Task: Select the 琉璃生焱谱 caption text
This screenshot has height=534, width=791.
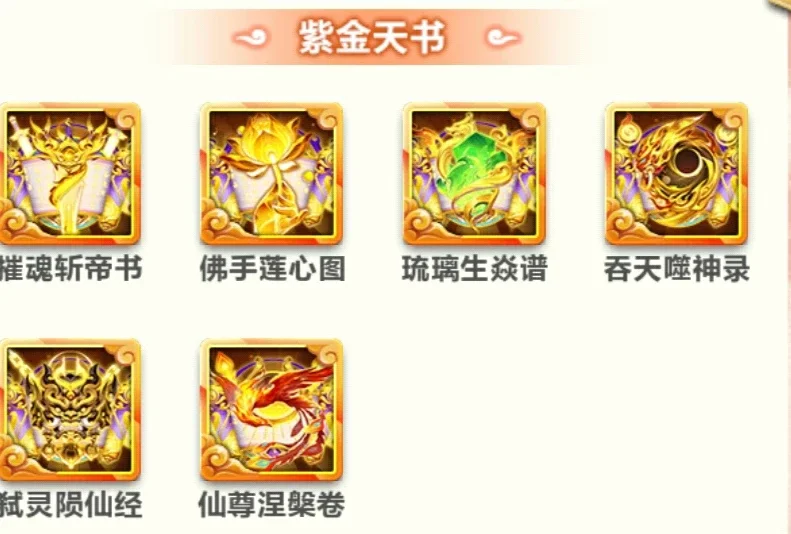Action: pyautogui.click(x=475, y=268)
